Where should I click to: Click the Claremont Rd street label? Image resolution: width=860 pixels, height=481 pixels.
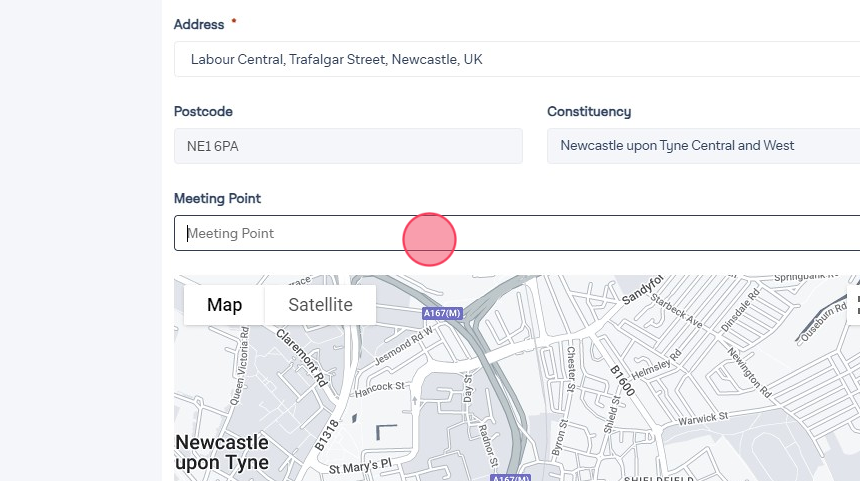303,358
